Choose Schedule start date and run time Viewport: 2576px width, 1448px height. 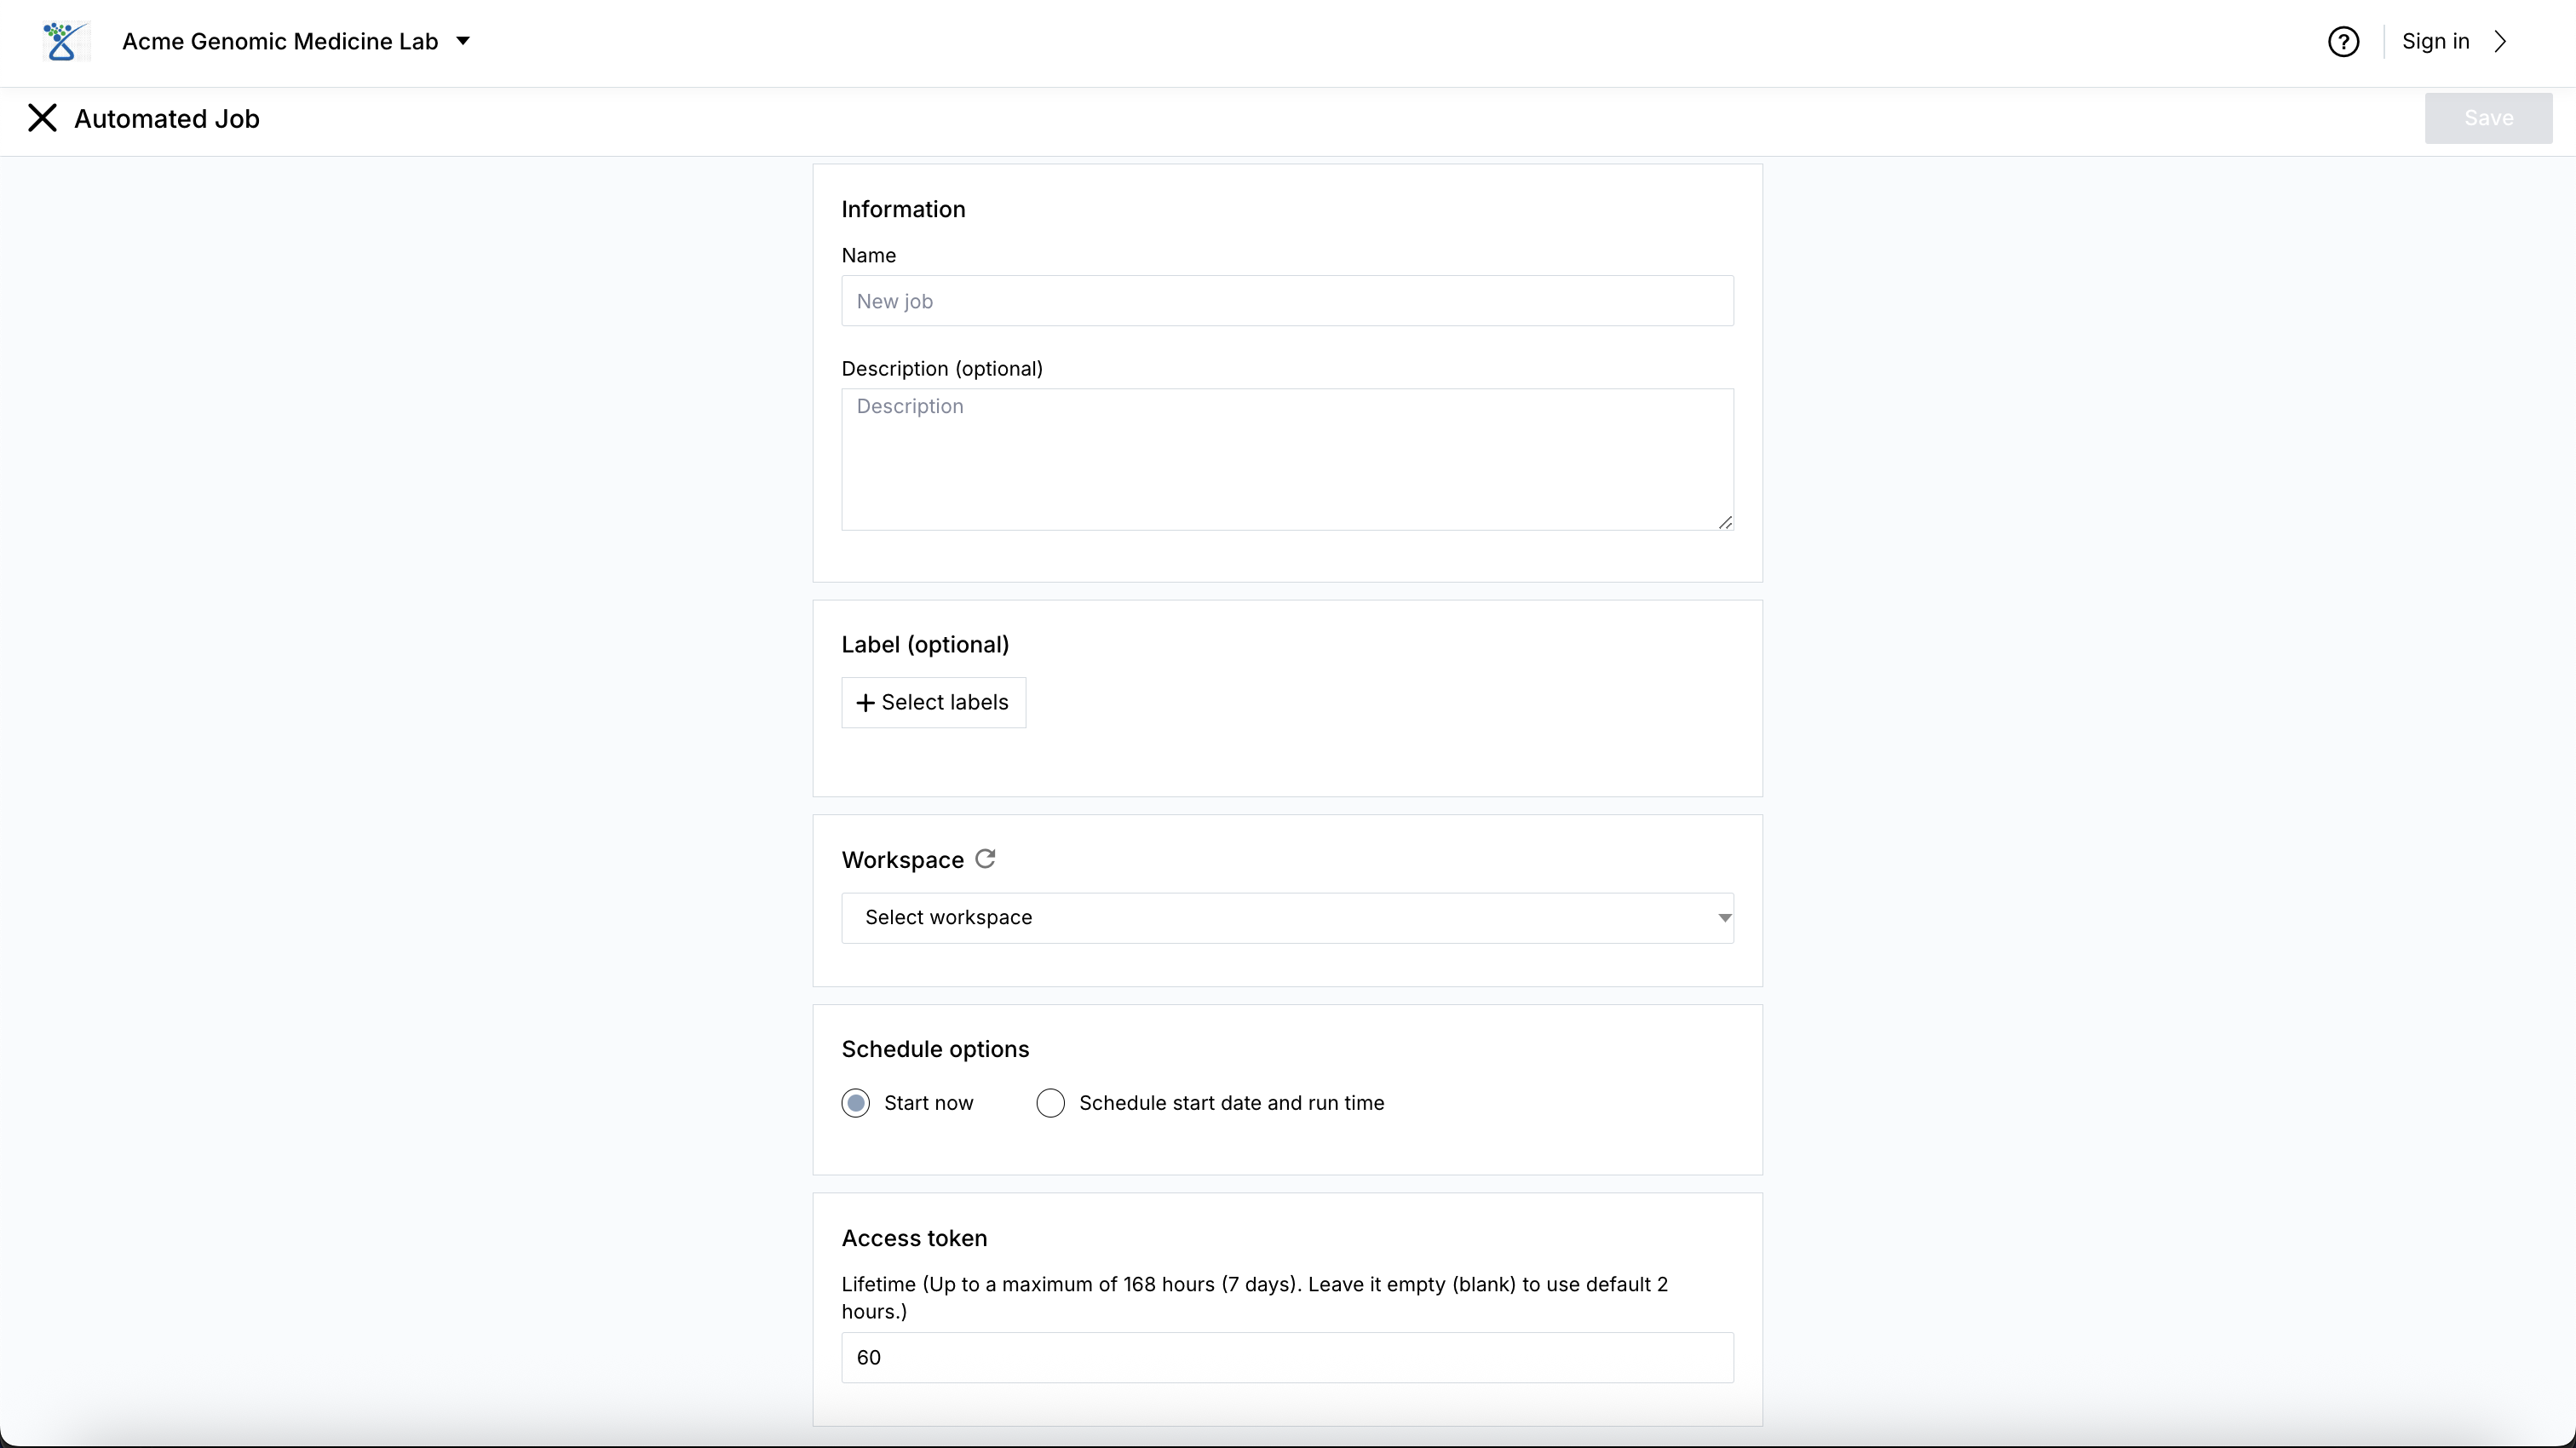point(1051,1103)
